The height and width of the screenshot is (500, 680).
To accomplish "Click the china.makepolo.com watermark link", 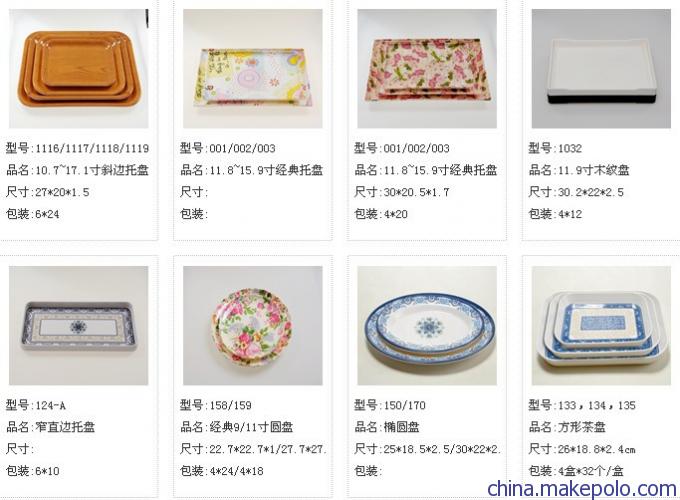I will (x=582, y=488).
